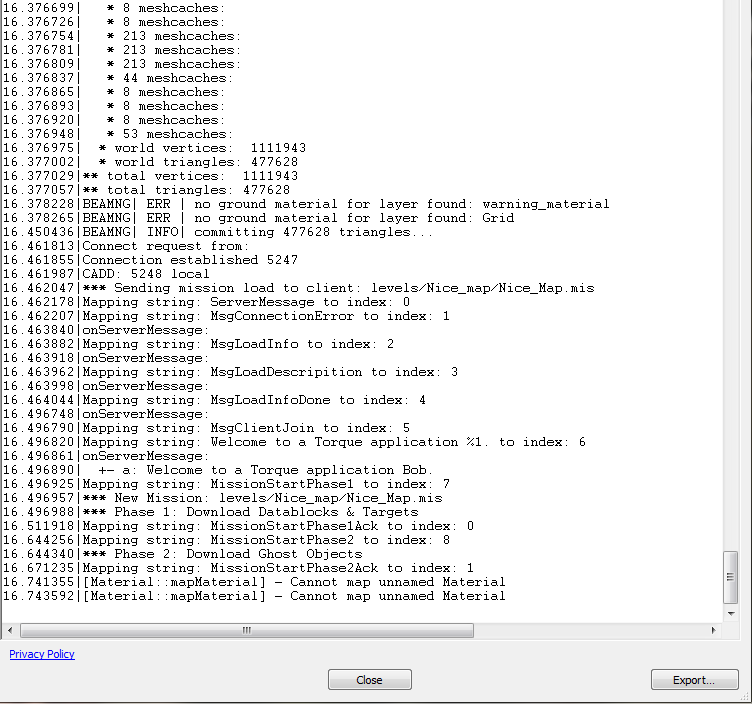Click the 'world triangles: 477628' line

[x=151, y=162]
